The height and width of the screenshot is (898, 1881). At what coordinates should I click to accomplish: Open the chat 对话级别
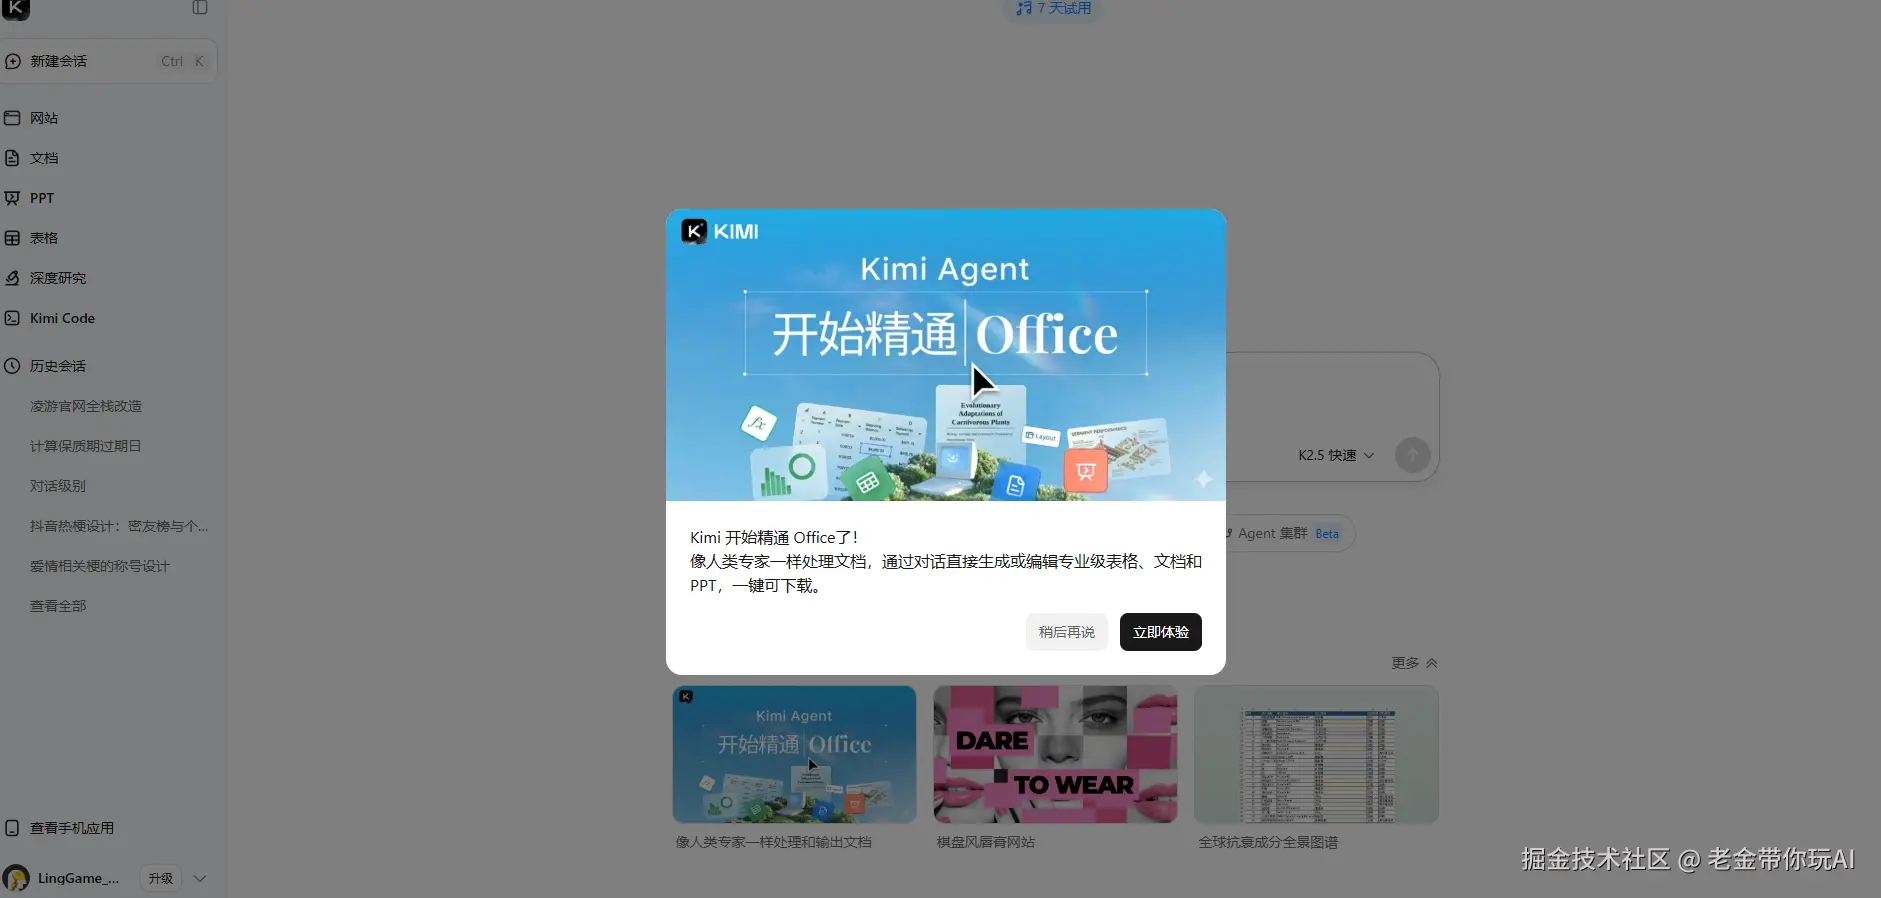58,486
